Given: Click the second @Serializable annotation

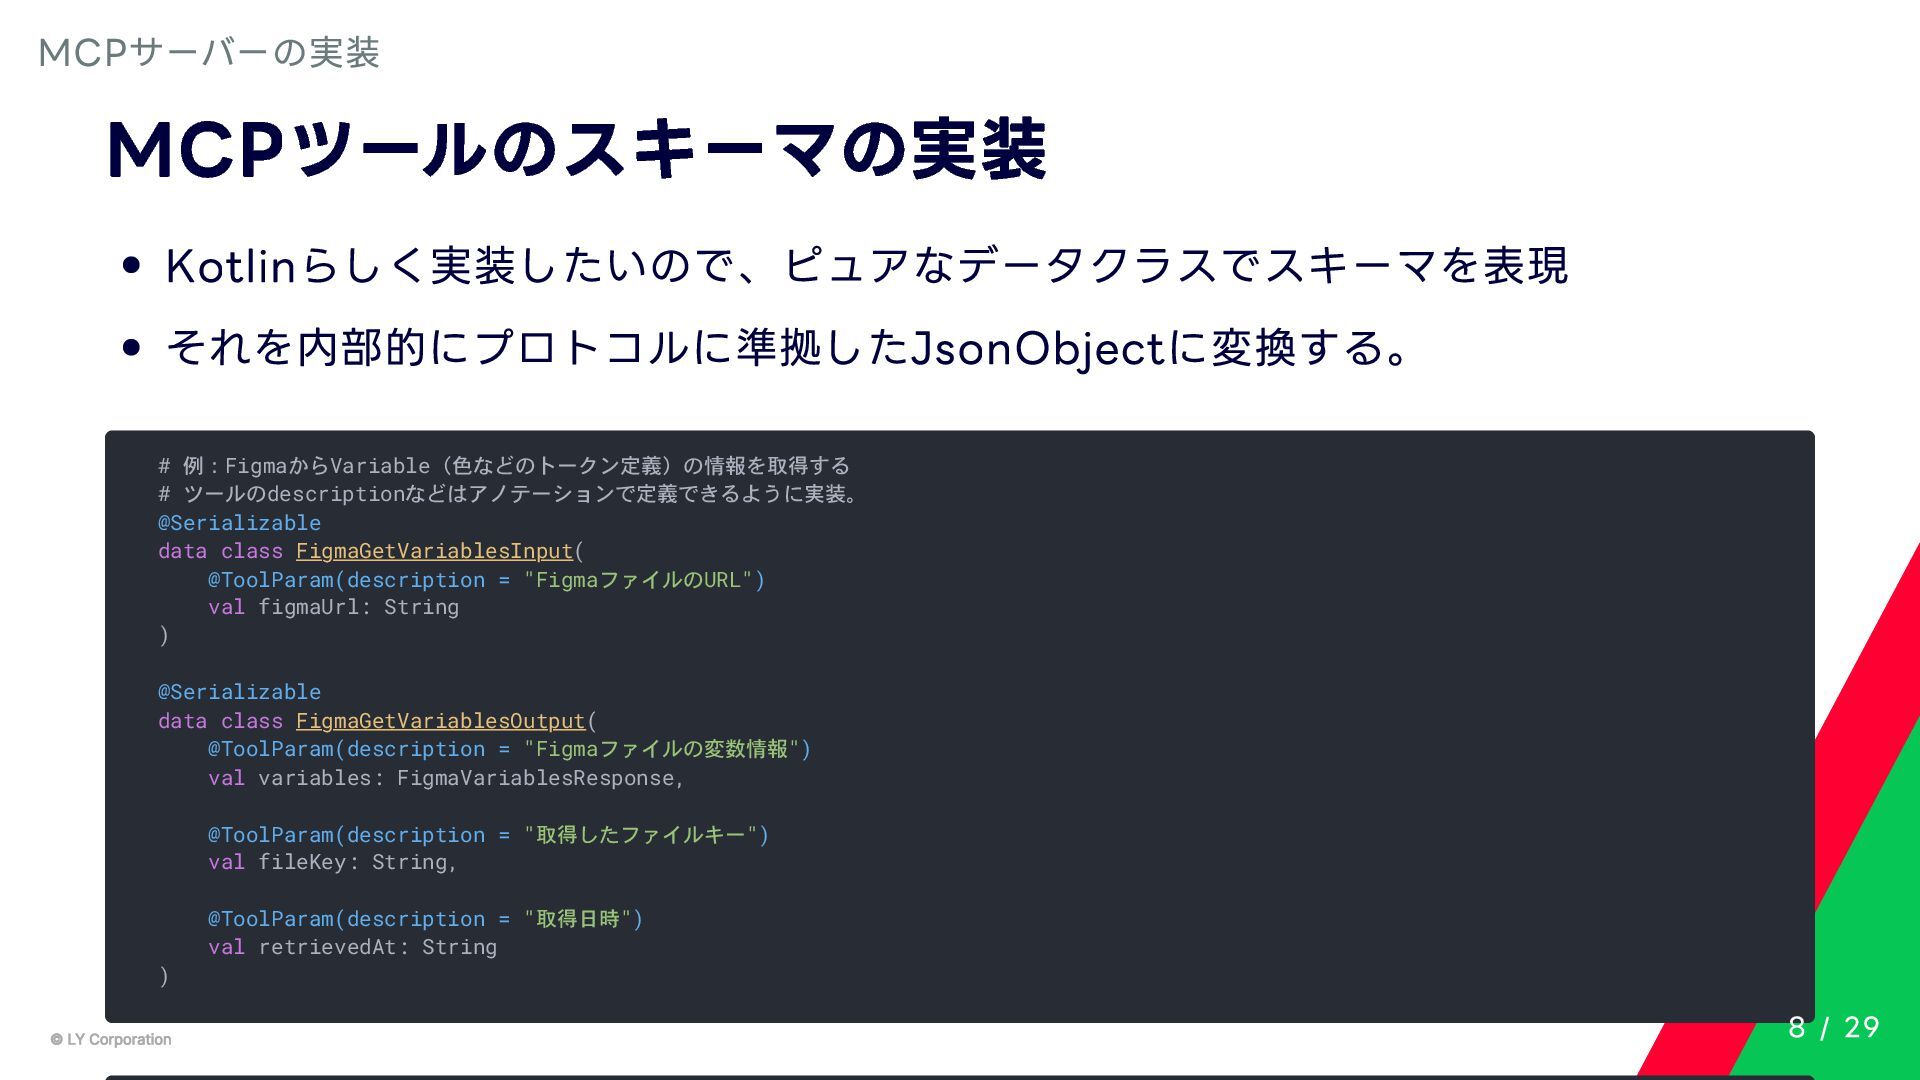Looking at the screenshot, I should tap(239, 692).
